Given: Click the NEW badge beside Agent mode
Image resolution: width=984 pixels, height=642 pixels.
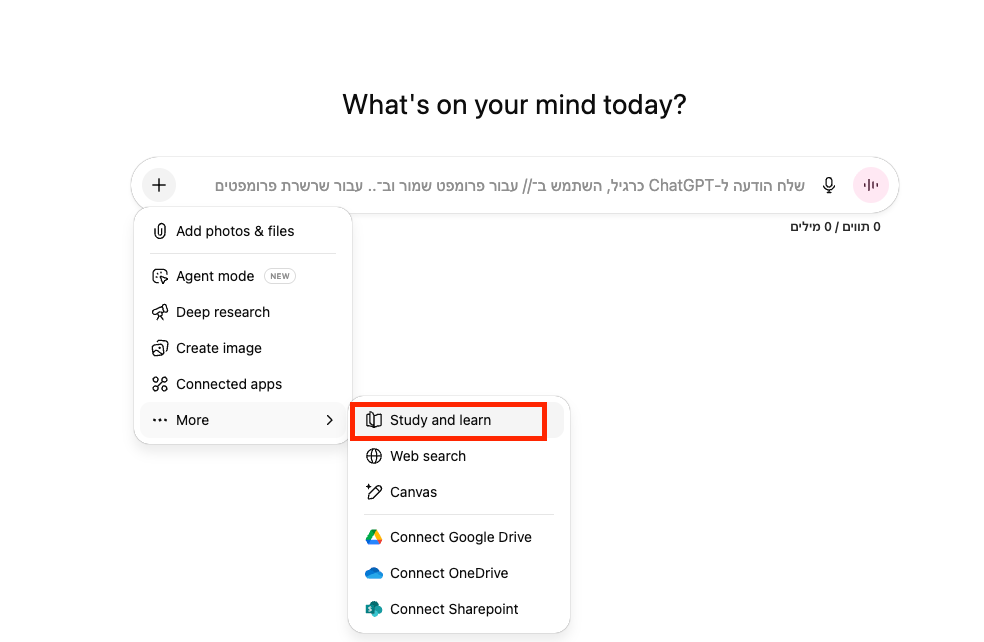Looking at the screenshot, I should click(280, 276).
